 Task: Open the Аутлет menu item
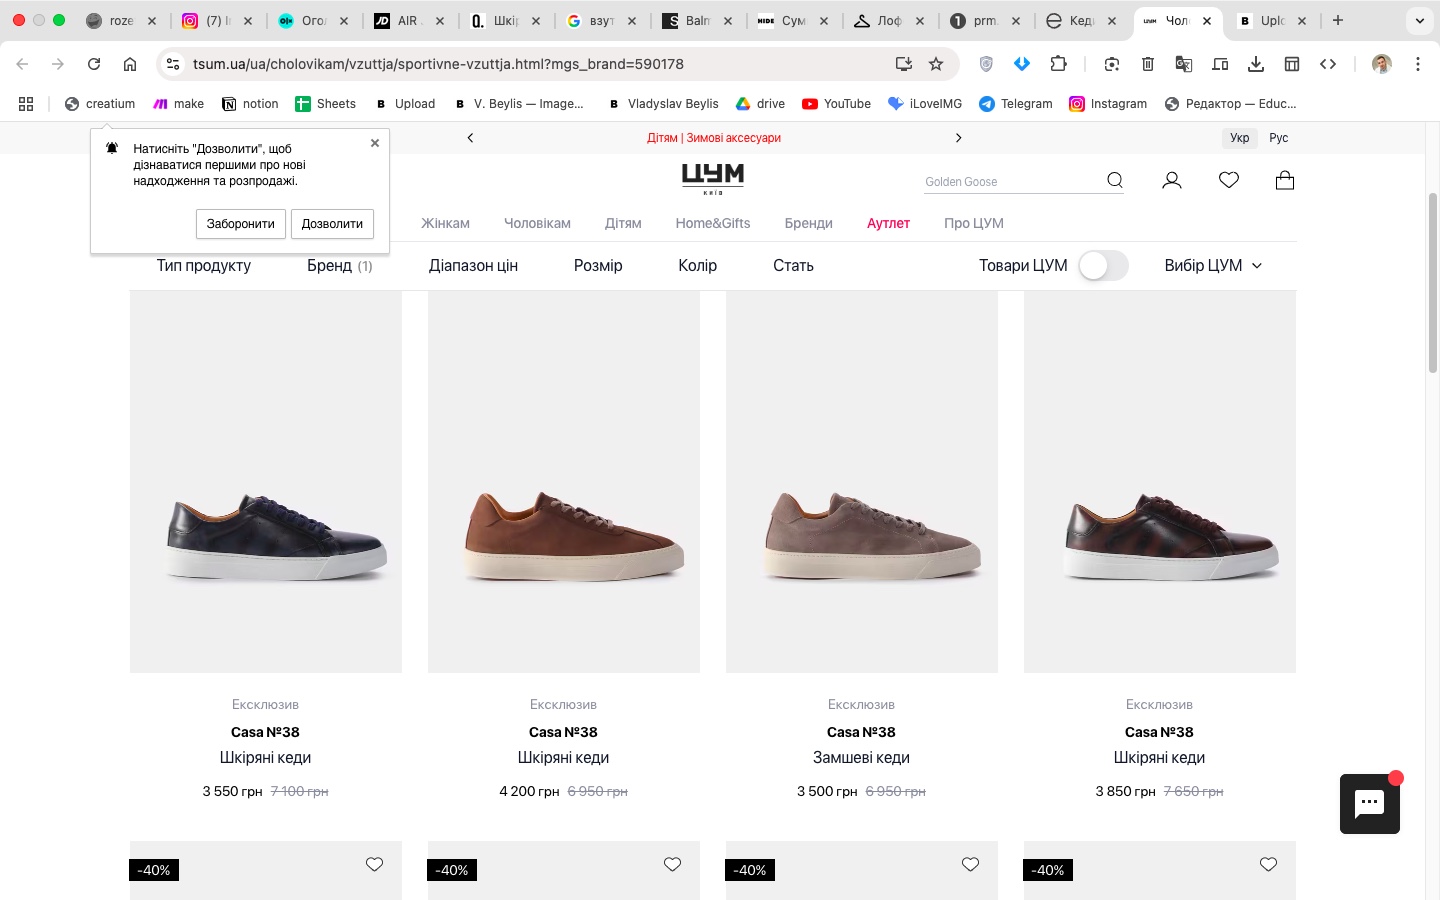tap(888, 223)
